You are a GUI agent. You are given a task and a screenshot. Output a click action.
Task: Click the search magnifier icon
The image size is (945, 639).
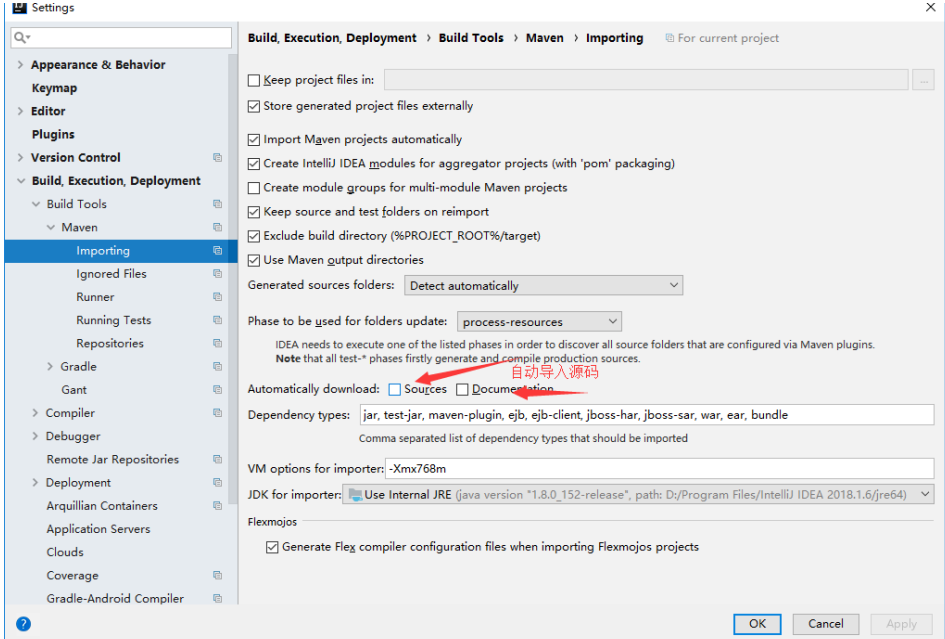21,37
